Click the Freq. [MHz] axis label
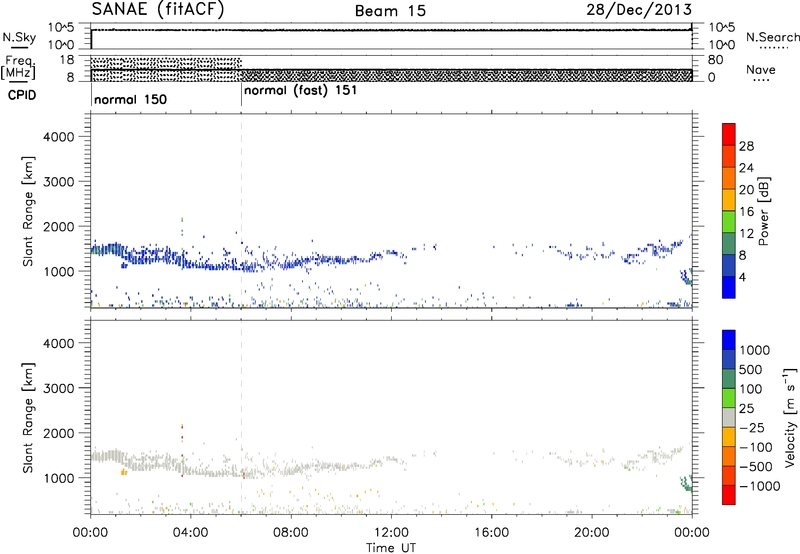 coord(19,67)
